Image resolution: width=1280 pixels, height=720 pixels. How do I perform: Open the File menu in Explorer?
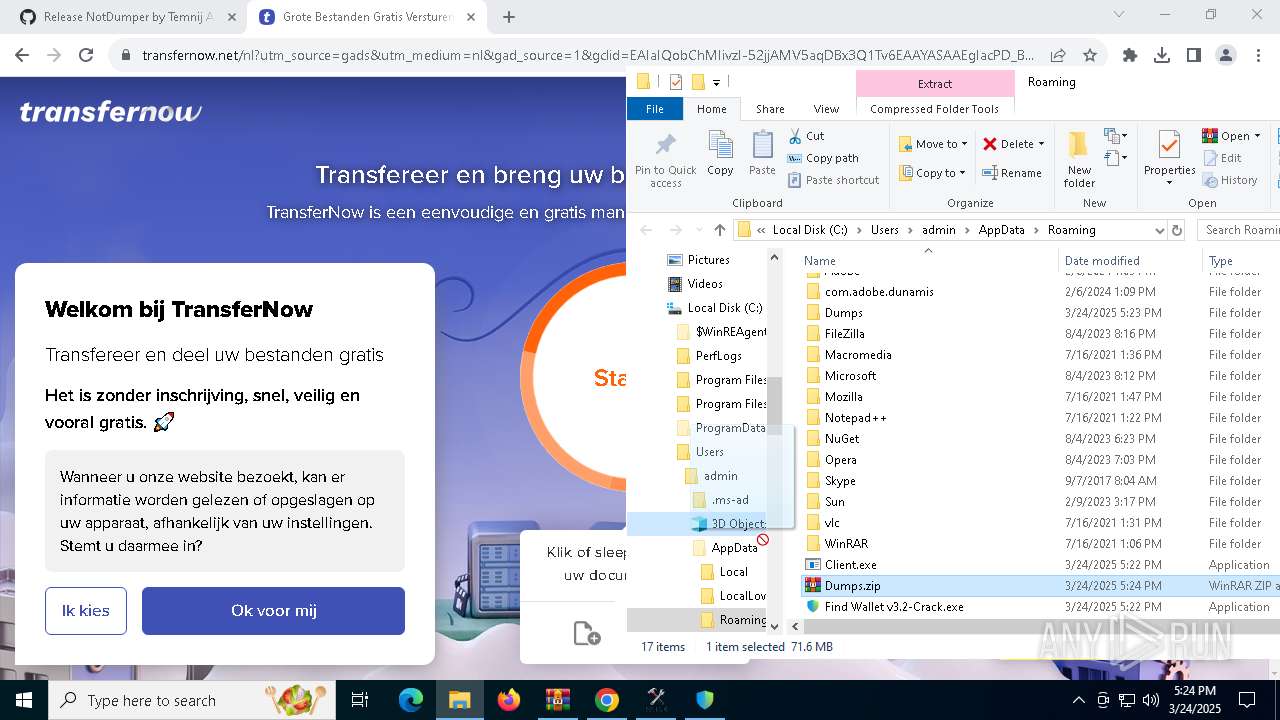[655, 109]
